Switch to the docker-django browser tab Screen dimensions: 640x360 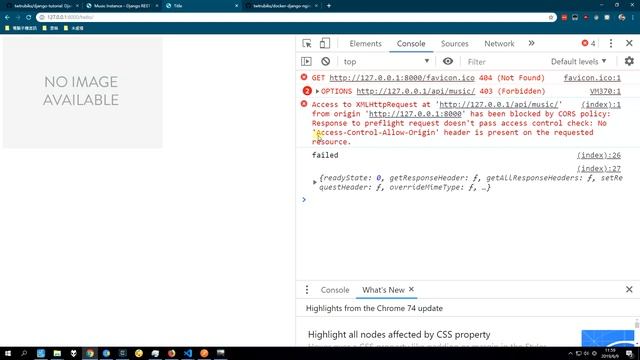point(282,6)
